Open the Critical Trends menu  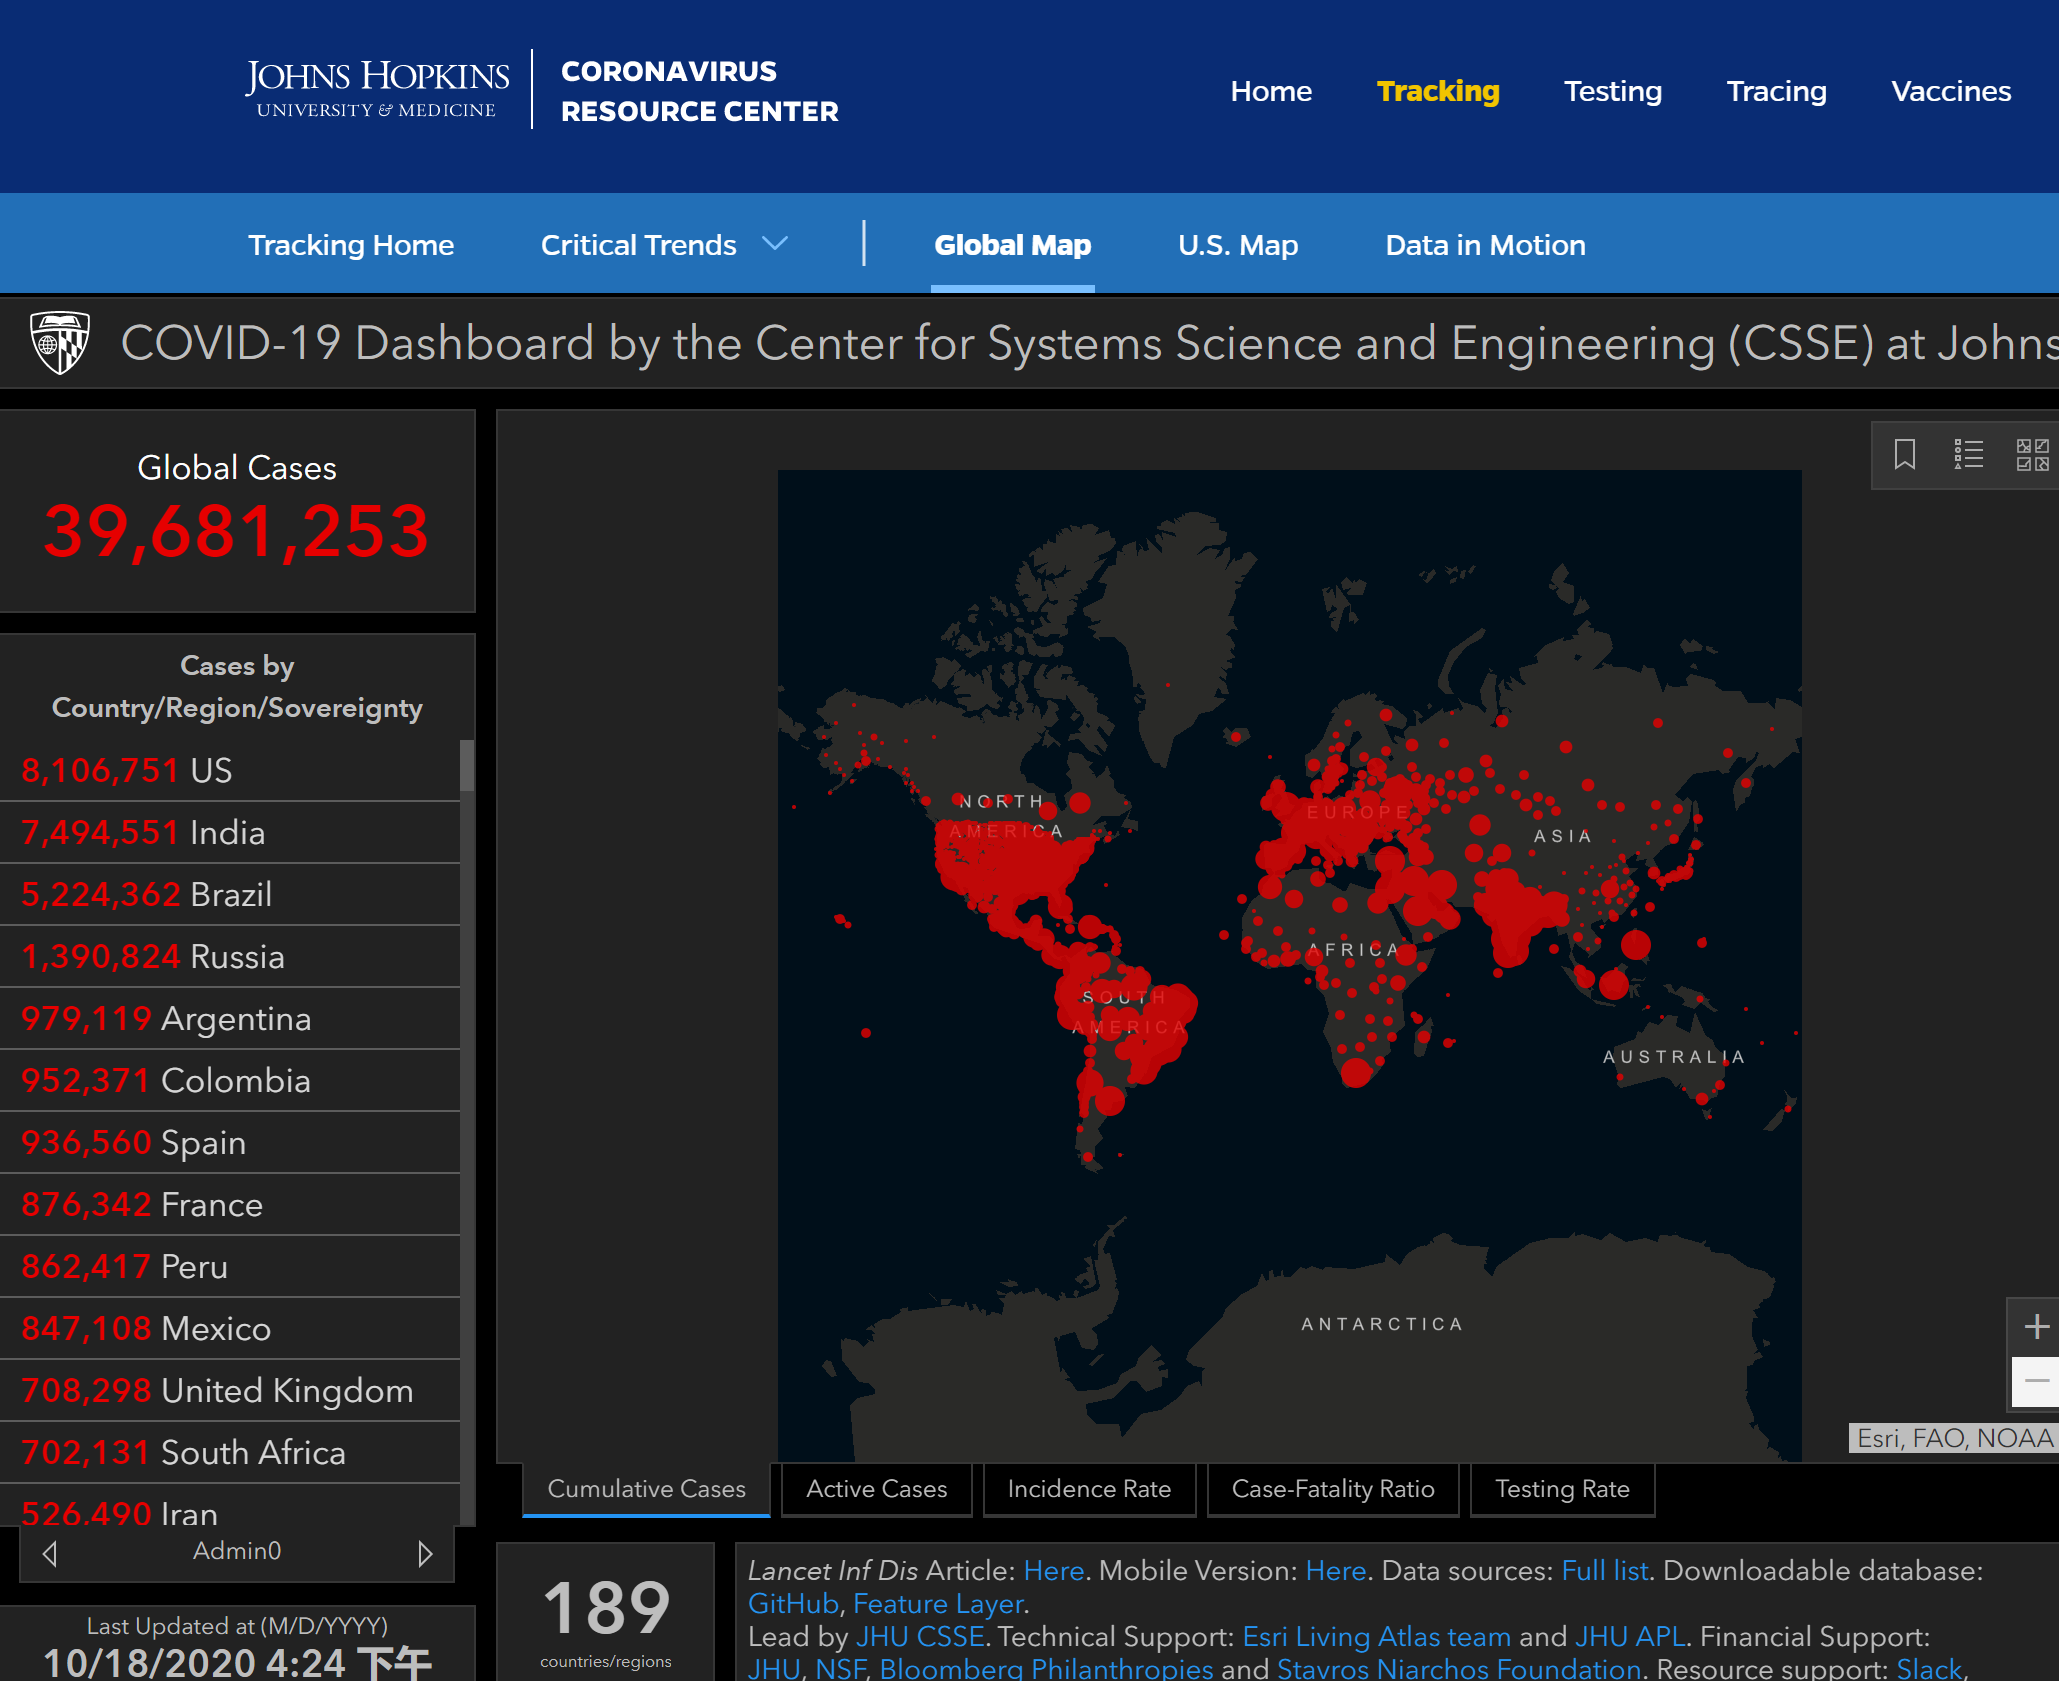click(x=638, y=245)
